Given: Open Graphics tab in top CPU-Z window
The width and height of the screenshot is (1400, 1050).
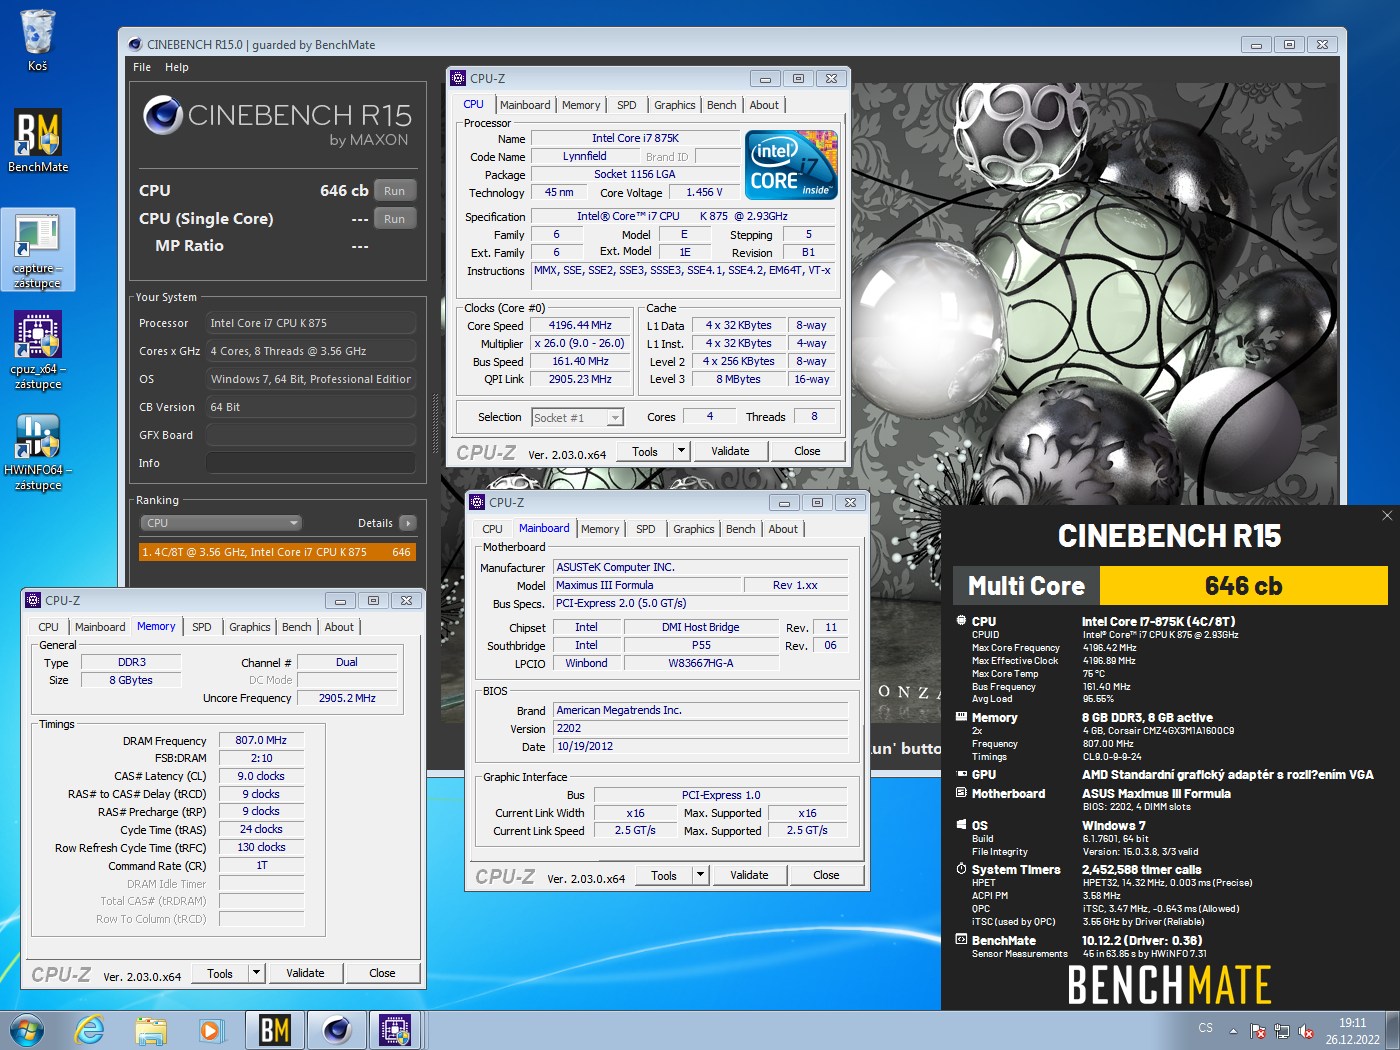Looking at the screenshot, I should pyautogui.click(x=675, y=105).
